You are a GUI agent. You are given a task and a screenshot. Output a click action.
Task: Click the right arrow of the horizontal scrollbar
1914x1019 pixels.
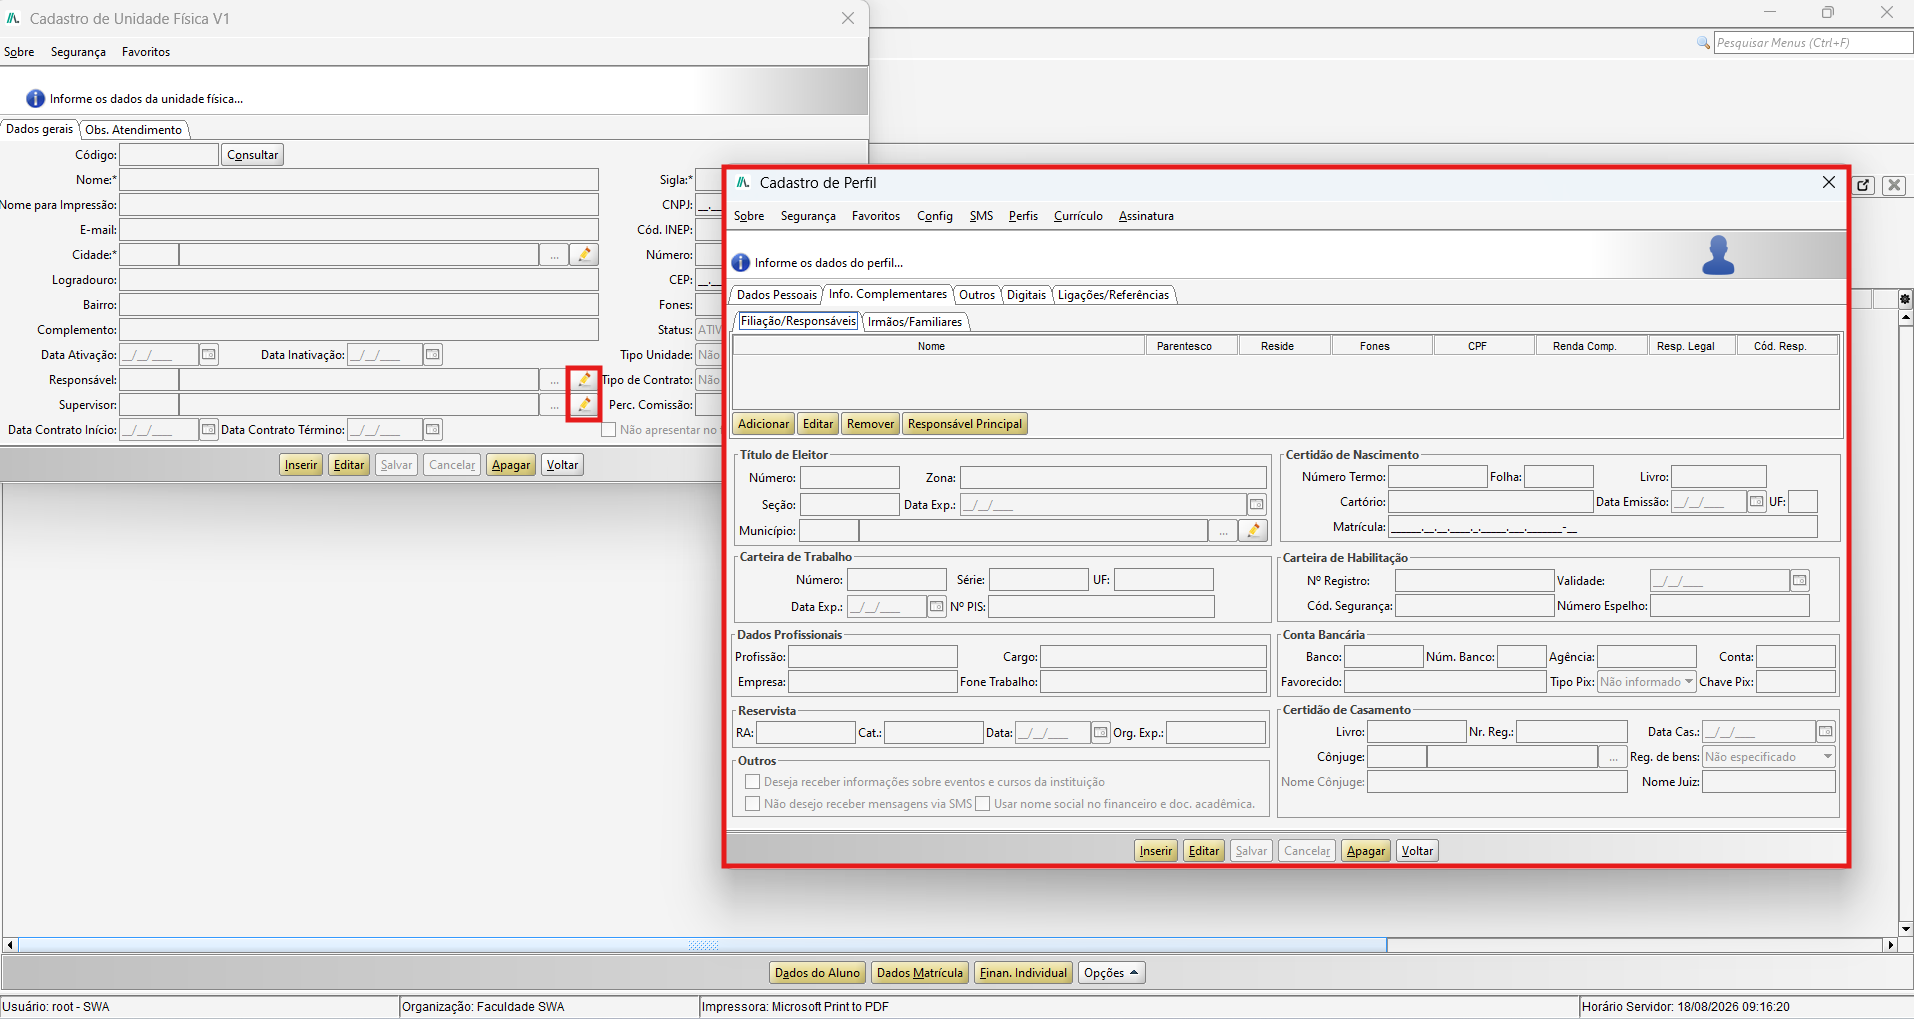tap(1890, 945)
